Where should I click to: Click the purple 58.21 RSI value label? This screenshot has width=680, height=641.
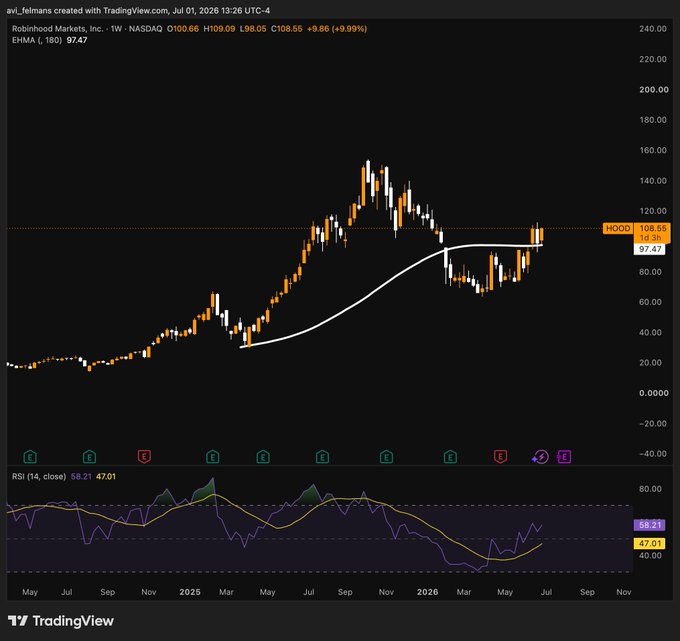[x=650, y=525]
